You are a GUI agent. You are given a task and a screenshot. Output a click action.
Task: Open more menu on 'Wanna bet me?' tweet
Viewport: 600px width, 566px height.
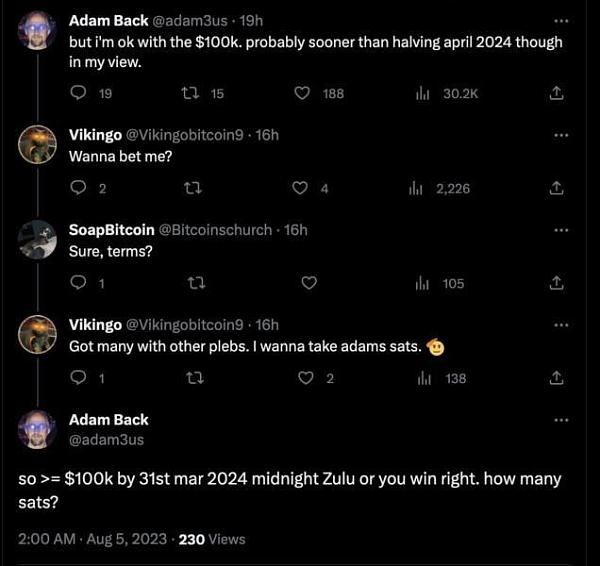click(560, 135)
